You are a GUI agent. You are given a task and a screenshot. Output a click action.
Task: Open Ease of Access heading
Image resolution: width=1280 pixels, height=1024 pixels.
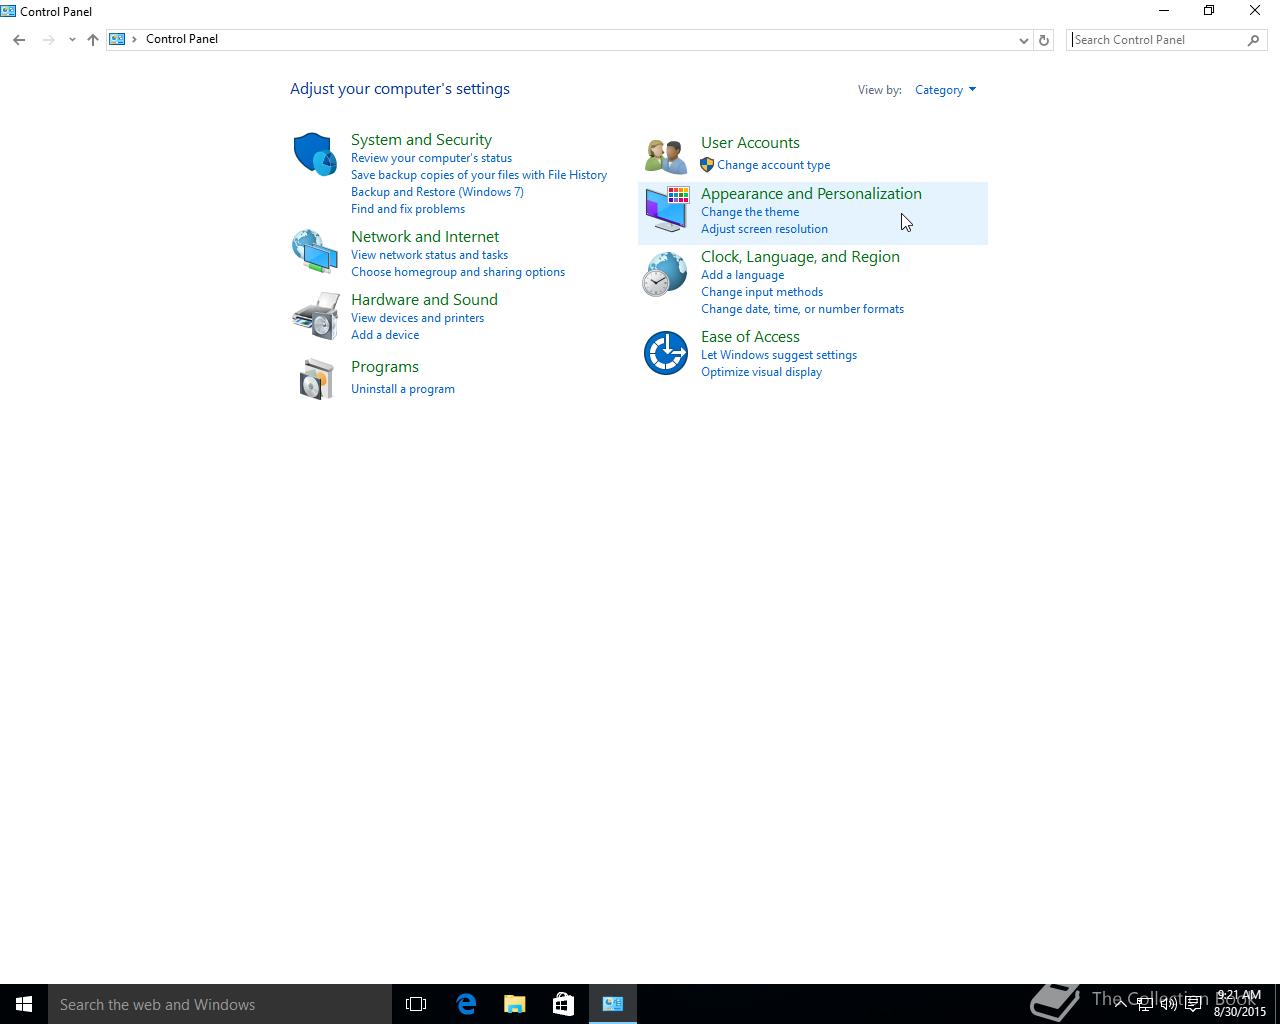pos(750,337)
